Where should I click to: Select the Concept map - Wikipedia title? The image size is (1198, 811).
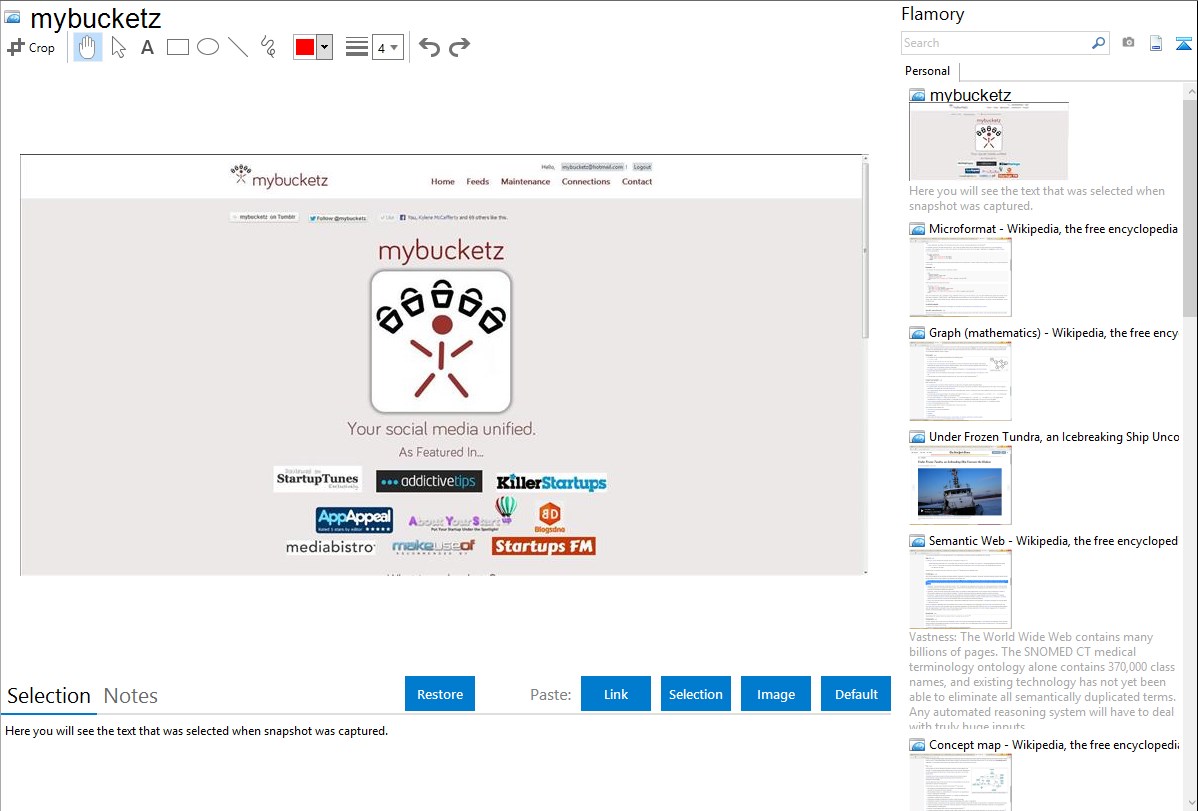tap(1053, 745)
